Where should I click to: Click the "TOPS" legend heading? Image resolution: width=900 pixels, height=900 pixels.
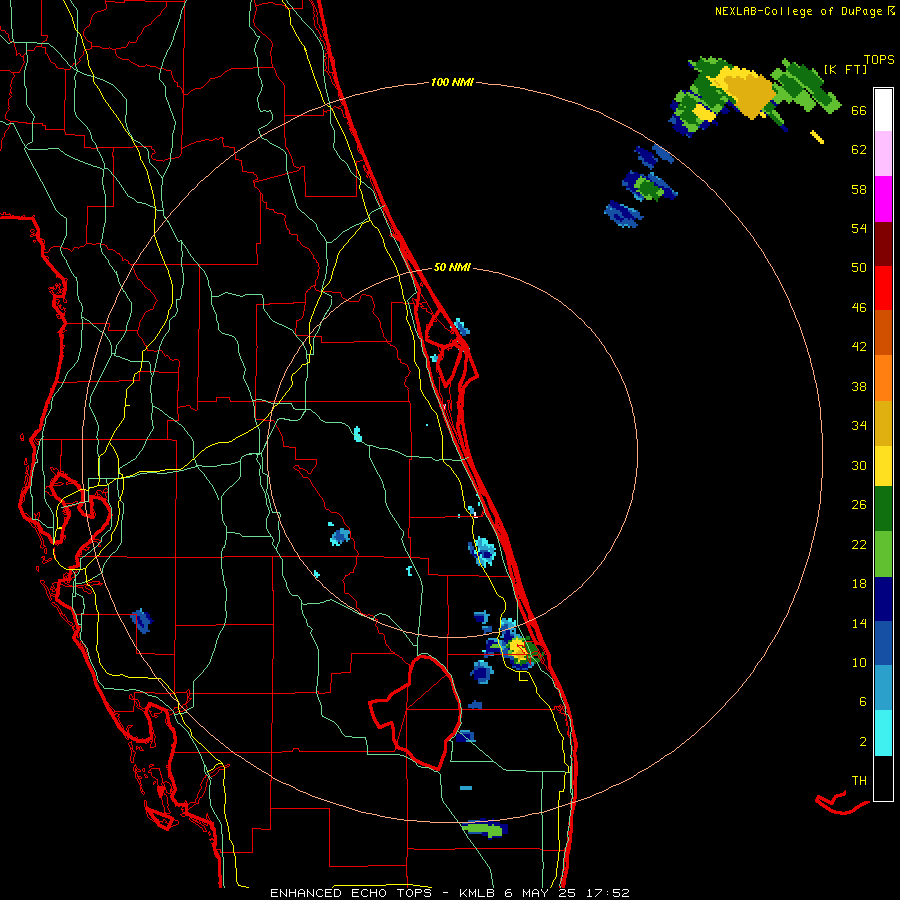pos(879,59)
